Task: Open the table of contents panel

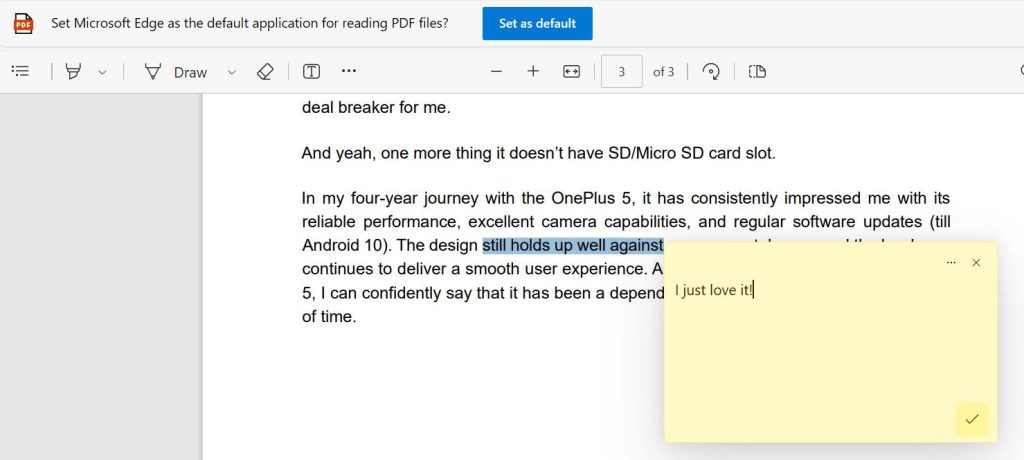Action: click(19, 71)
